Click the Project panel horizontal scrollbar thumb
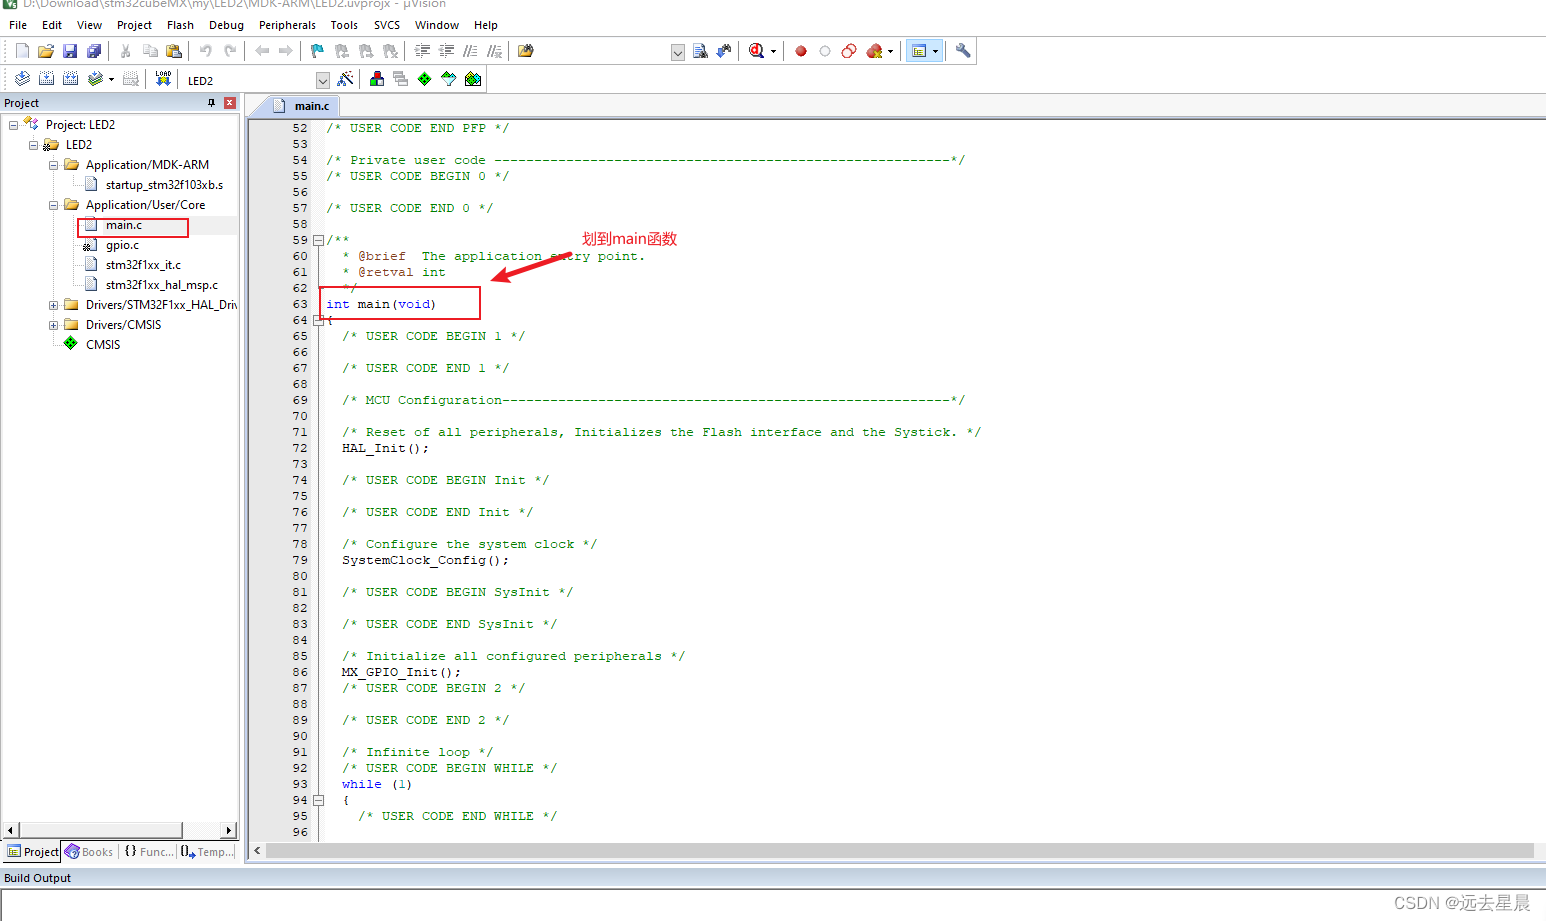 [101, 830]
